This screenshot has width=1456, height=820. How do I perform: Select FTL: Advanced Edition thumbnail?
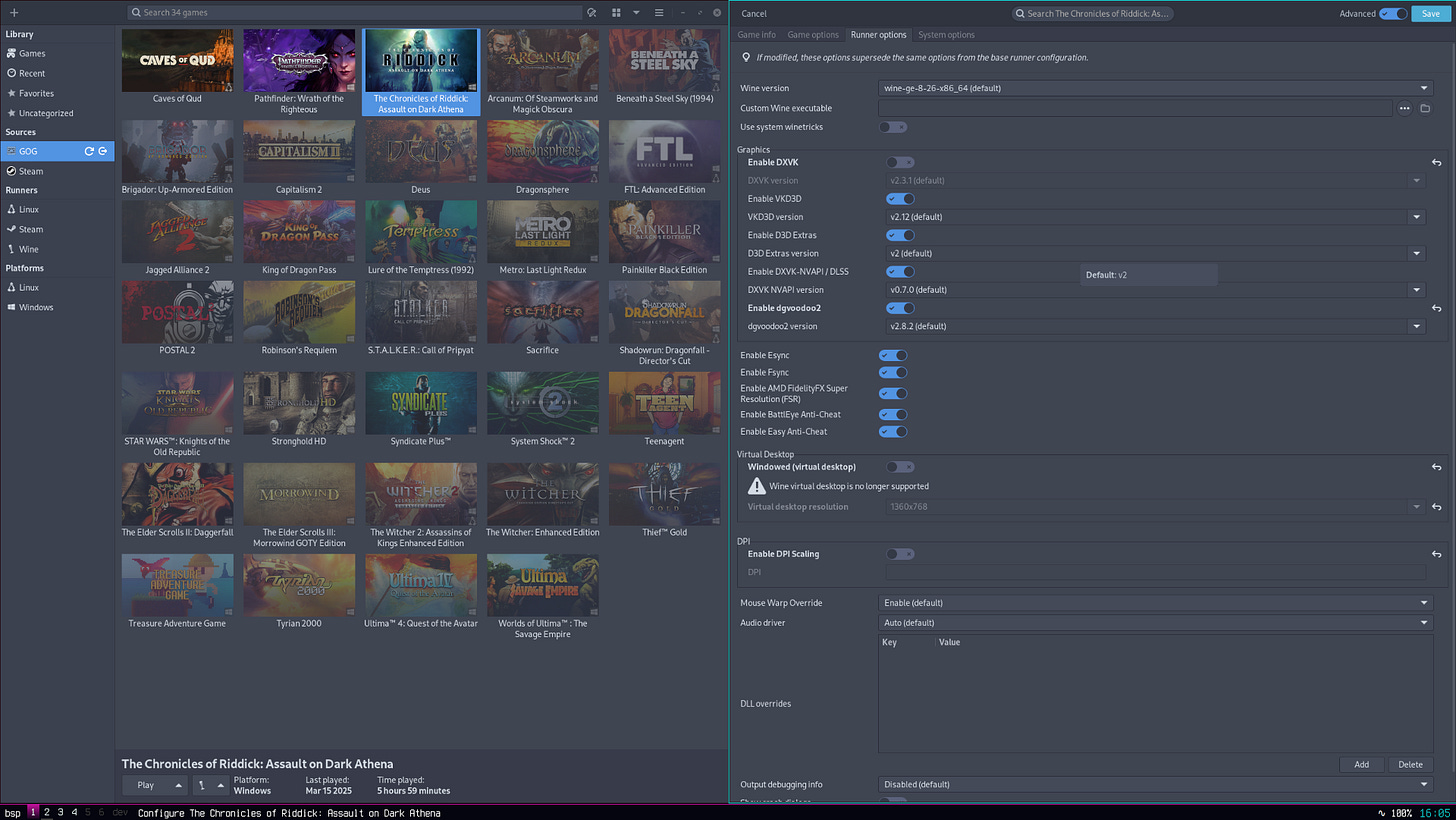pos(664,151)
